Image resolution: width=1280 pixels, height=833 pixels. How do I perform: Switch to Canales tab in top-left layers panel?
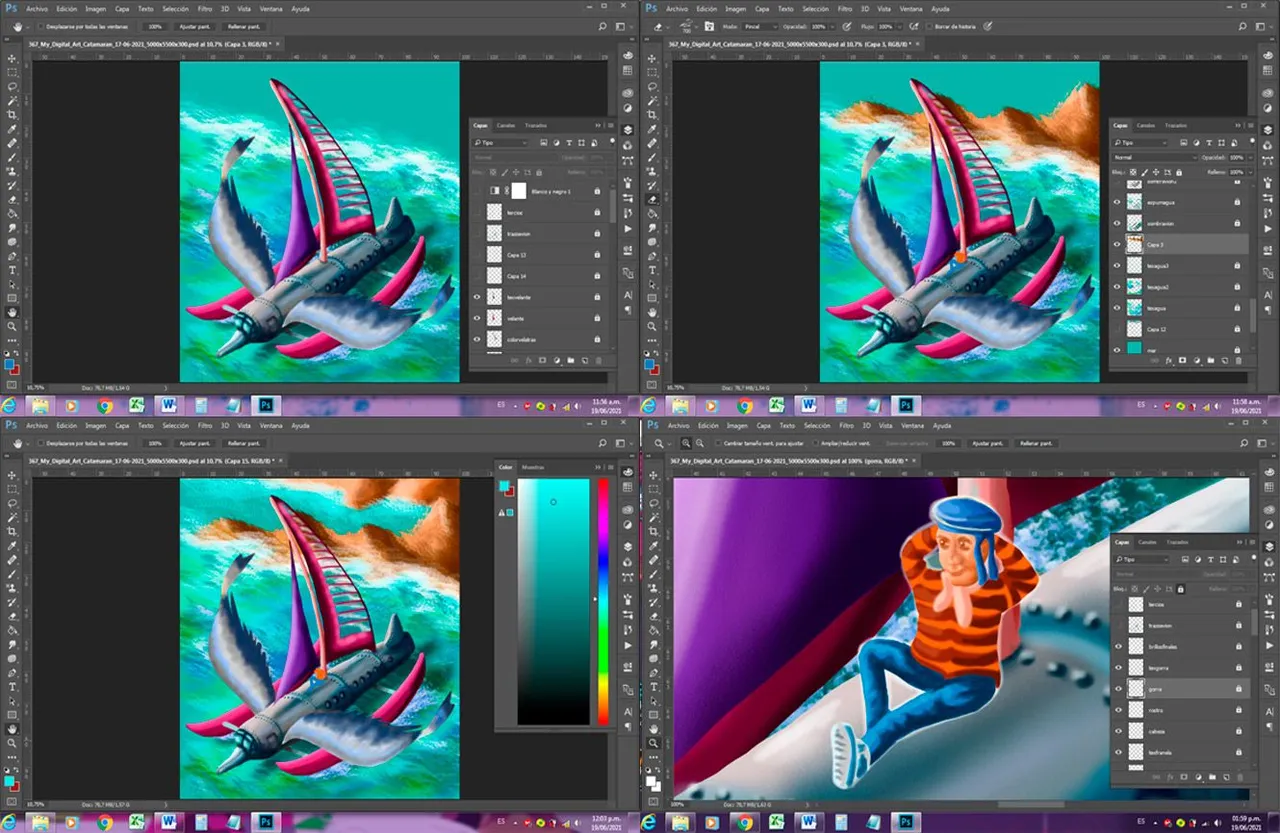click(506, 125)
